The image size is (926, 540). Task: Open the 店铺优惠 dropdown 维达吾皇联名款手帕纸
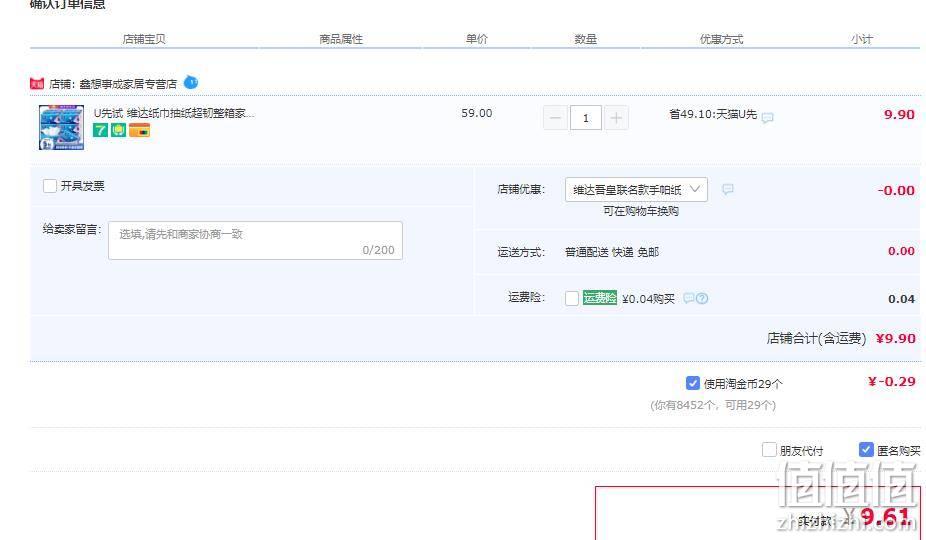[x=636, y=190]
